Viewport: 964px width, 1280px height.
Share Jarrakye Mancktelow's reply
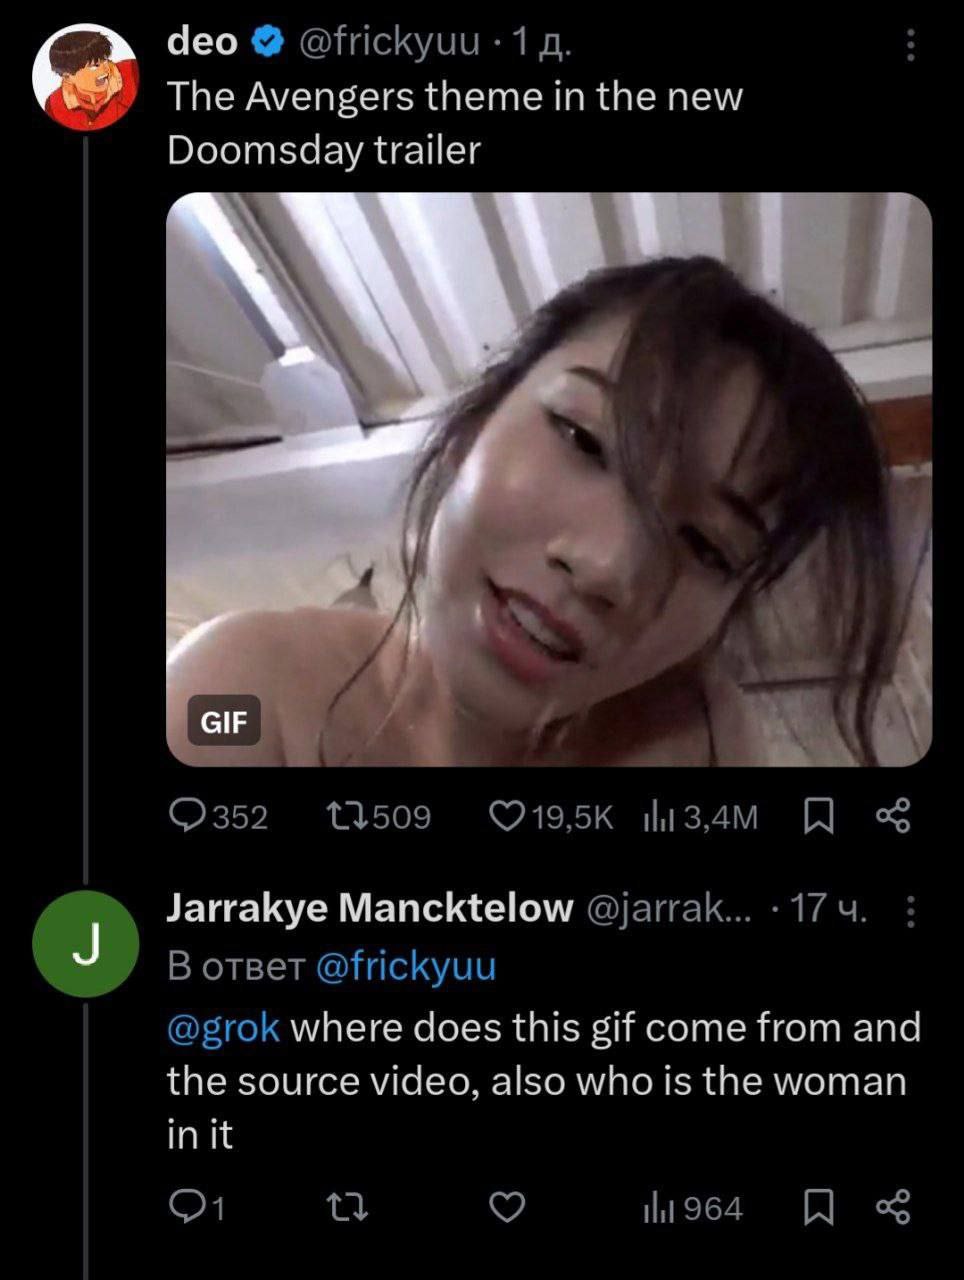click(893, 1209)
